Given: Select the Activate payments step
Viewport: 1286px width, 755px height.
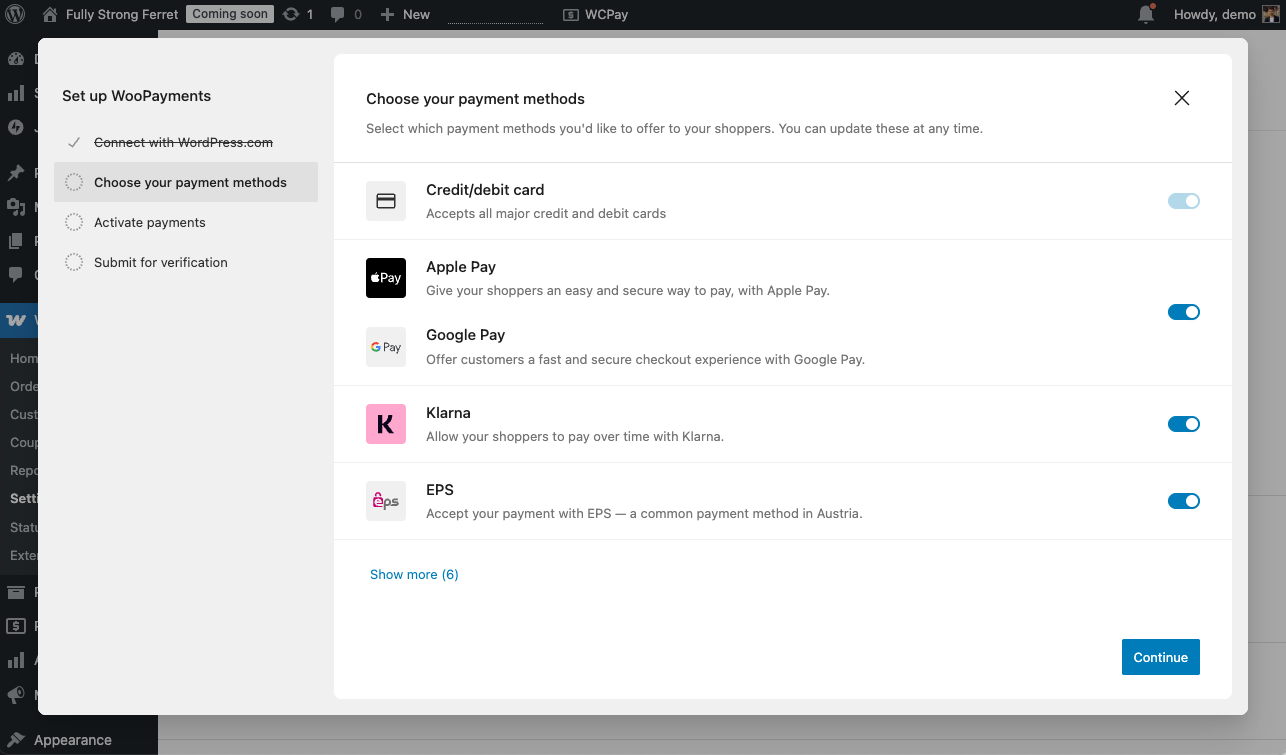Looking at the screenshot, I should (x=150, y=222).
